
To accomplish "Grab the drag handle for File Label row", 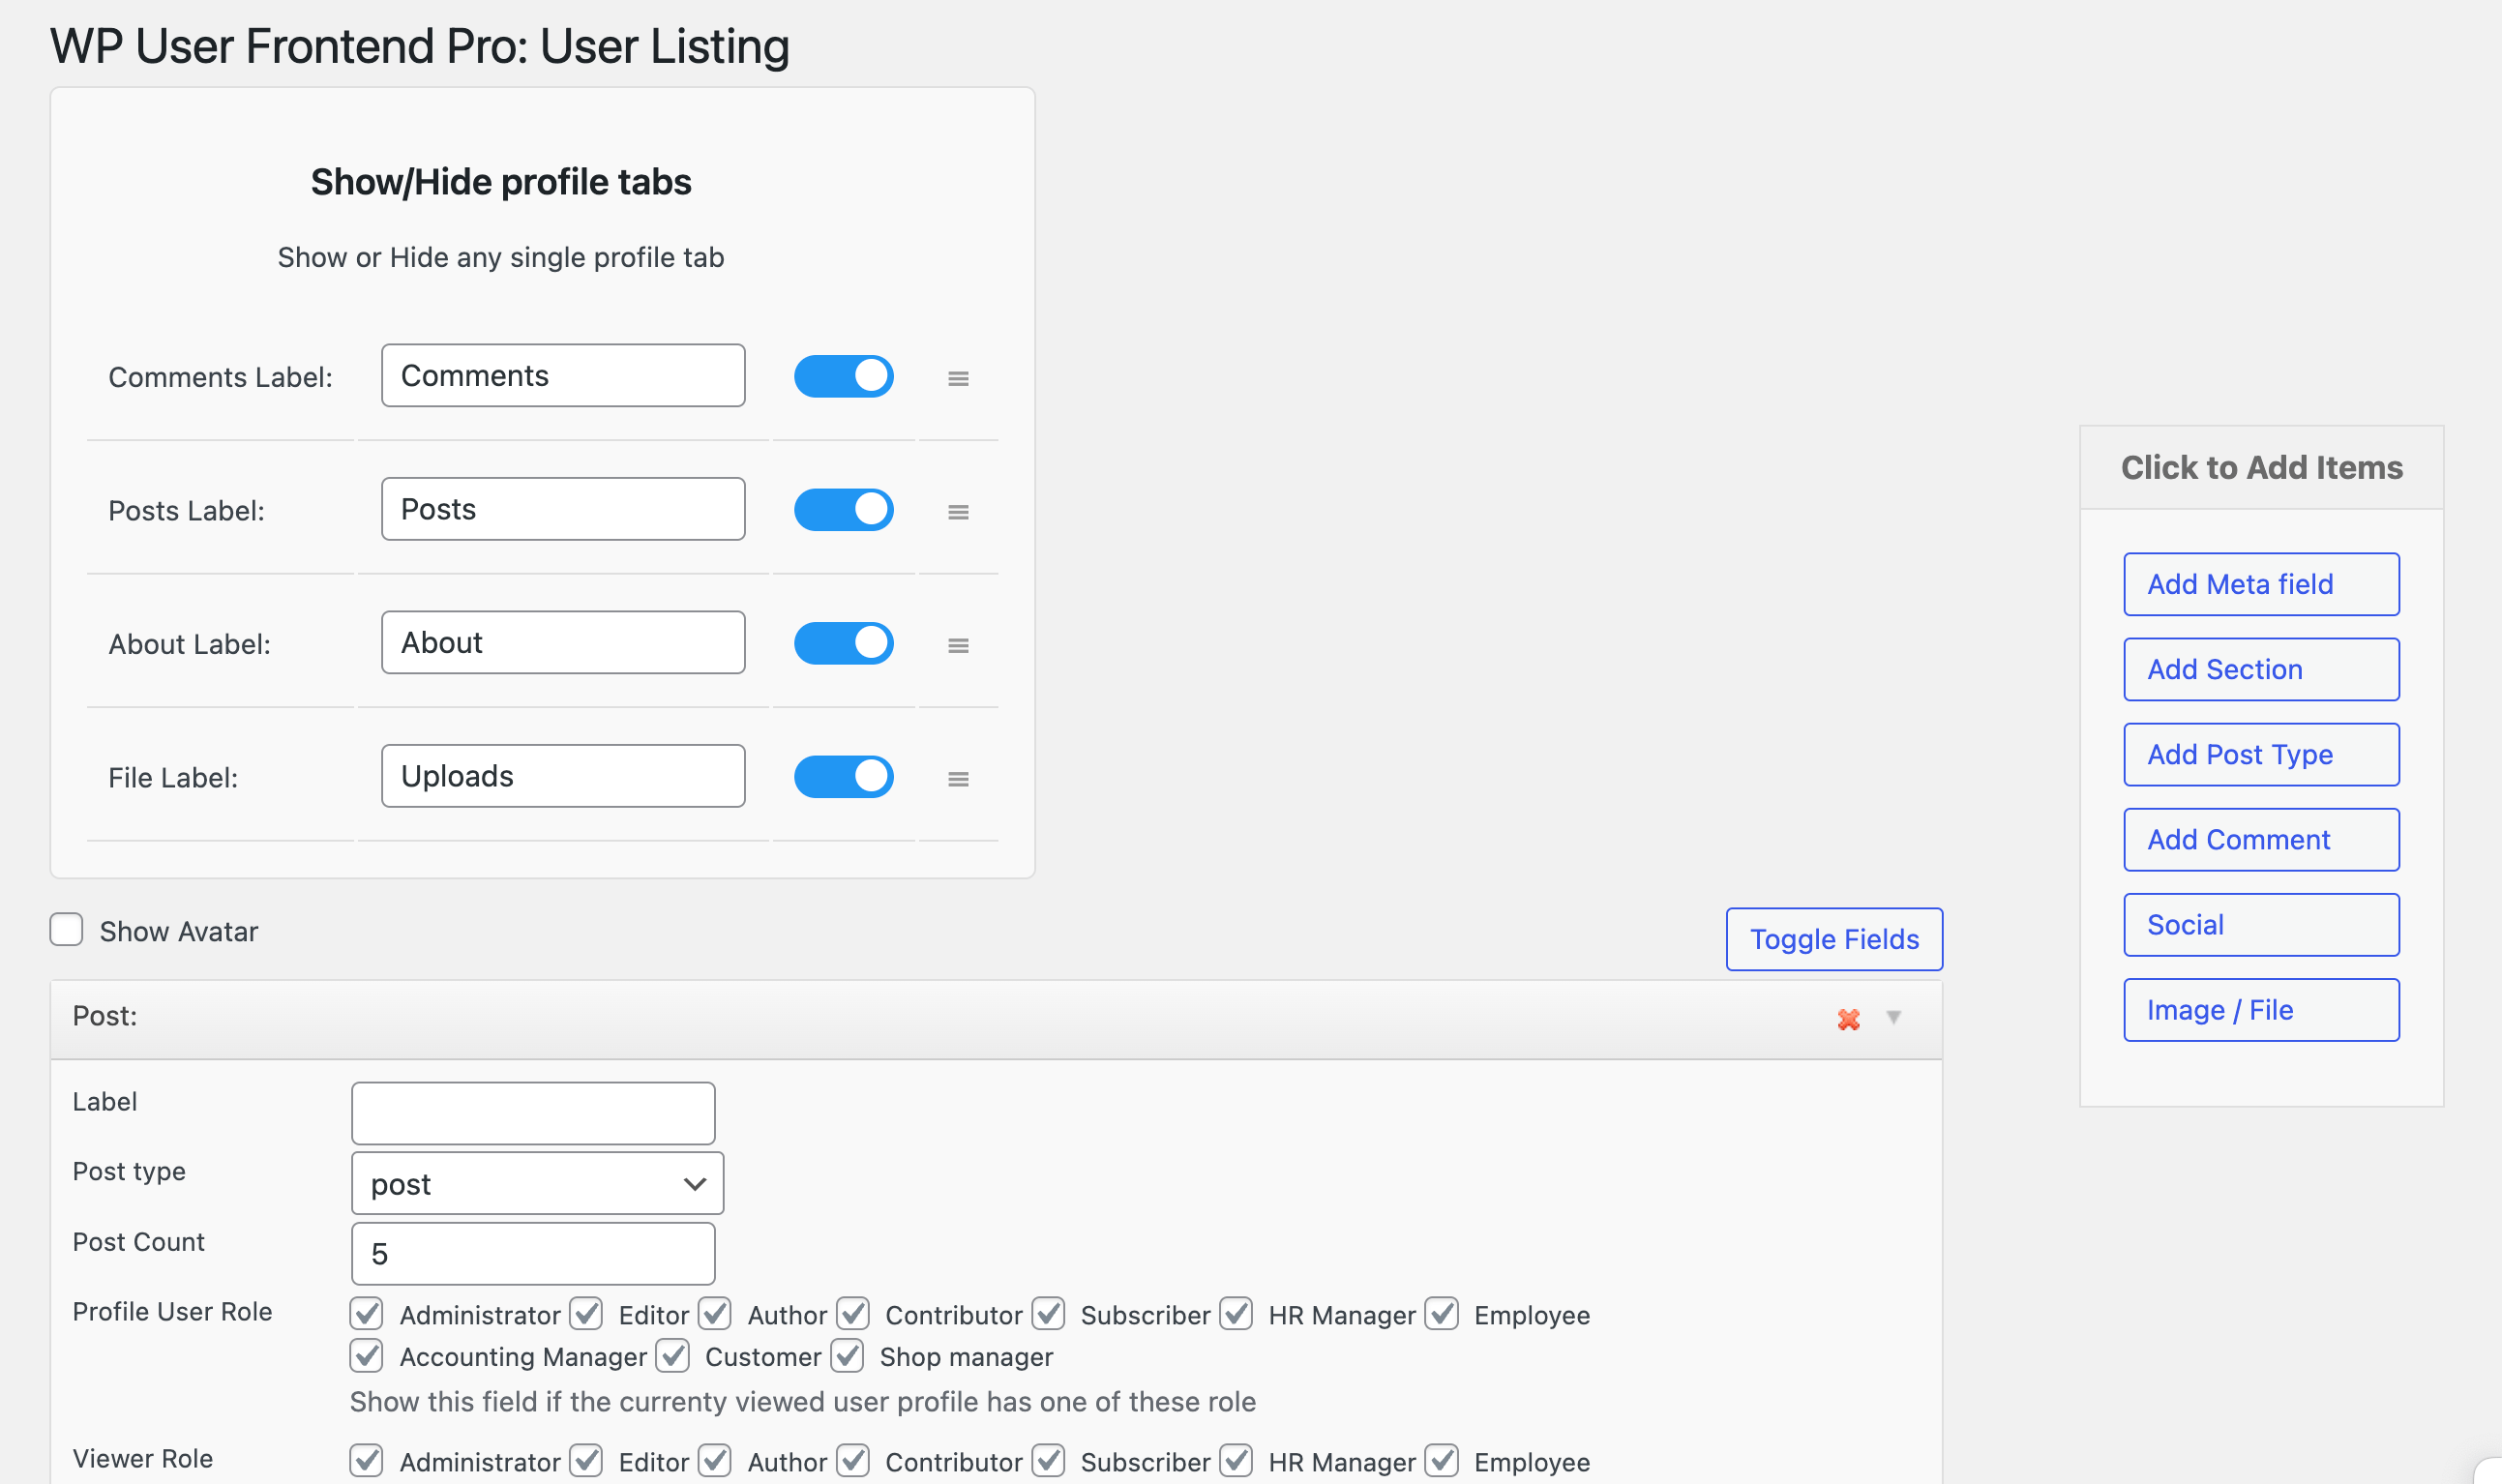I will pos(958,779).
